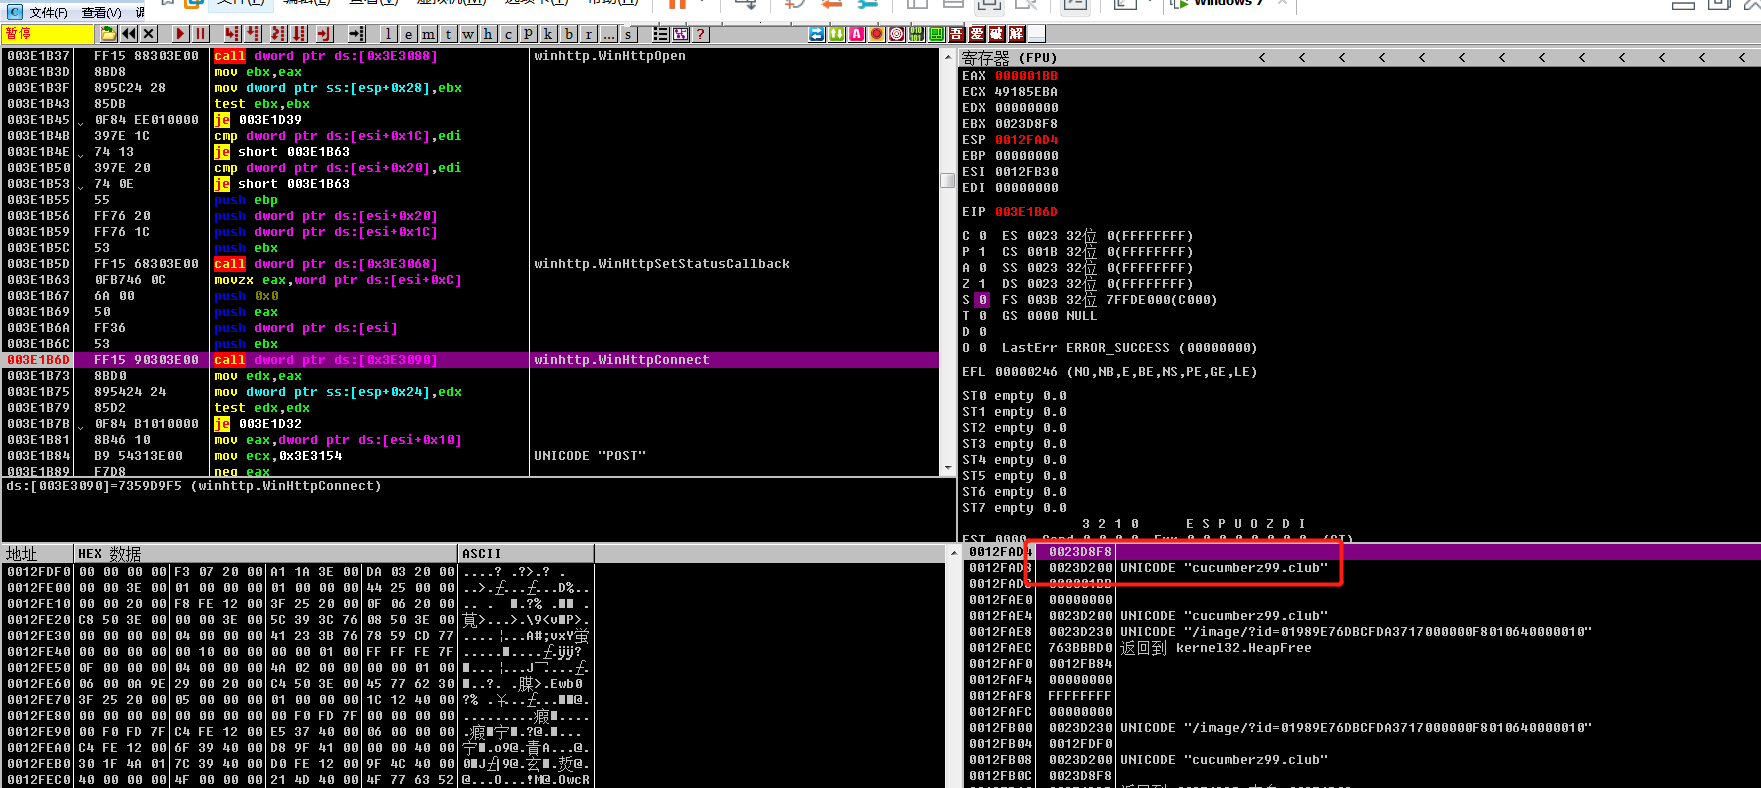Click the Close program X icon
Viewport: 1761px width, 788px height.
click(x=147, y=34)
